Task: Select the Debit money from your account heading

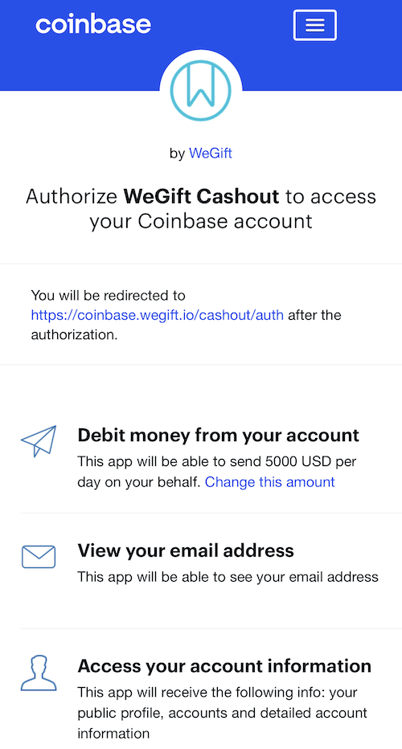Action: point(218,435)
